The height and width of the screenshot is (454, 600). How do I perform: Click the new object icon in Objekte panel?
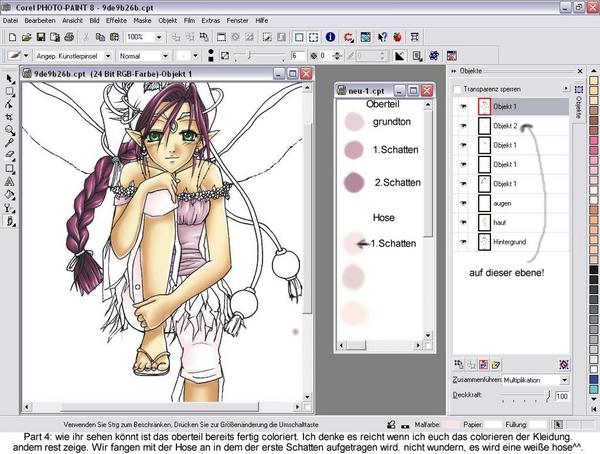click(x=496, y=364)
